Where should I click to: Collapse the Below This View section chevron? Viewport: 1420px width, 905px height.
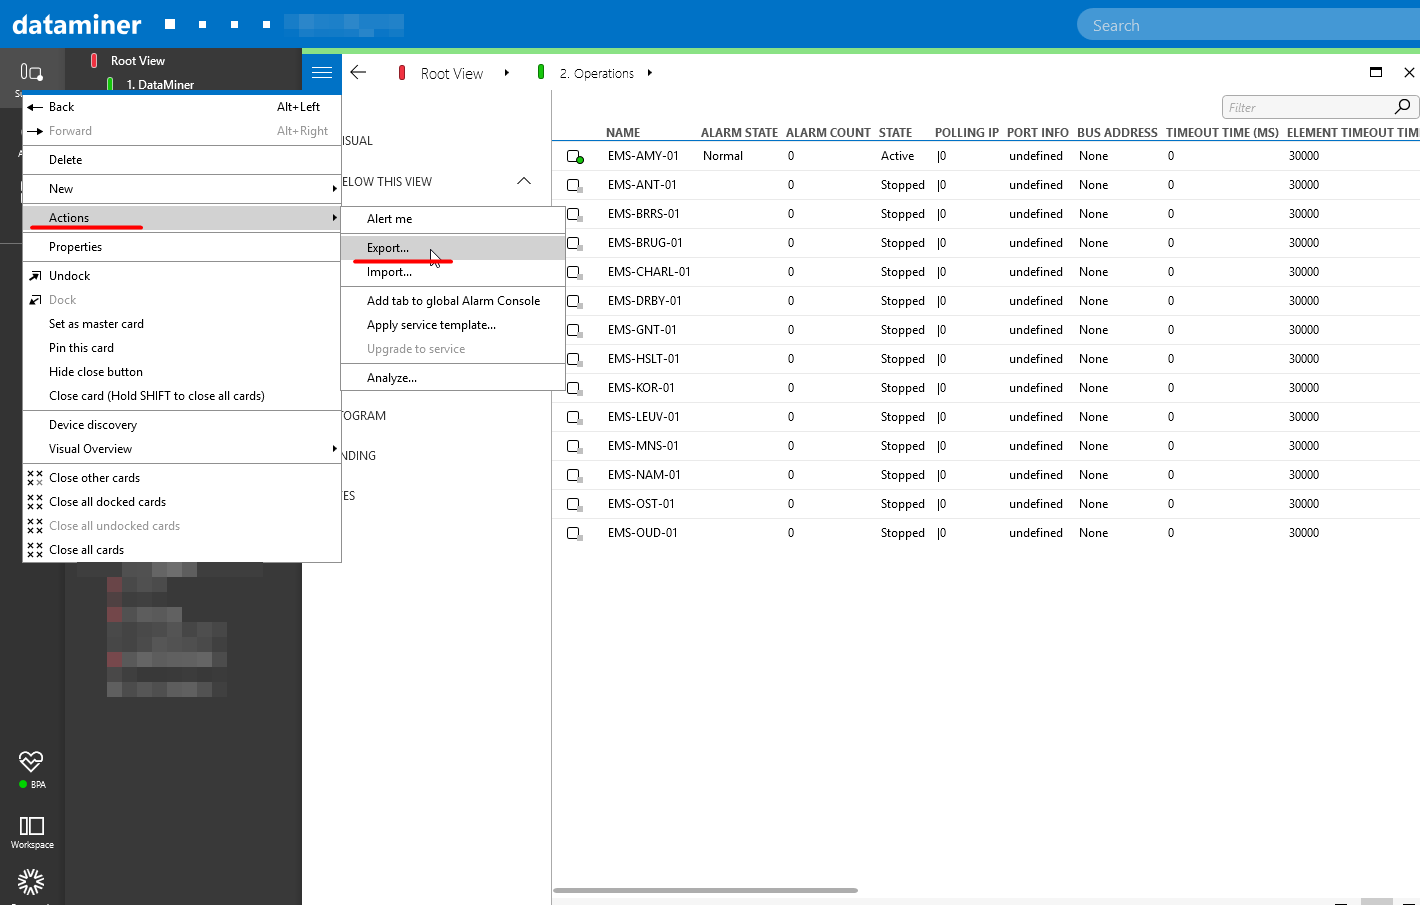point(523,181)
